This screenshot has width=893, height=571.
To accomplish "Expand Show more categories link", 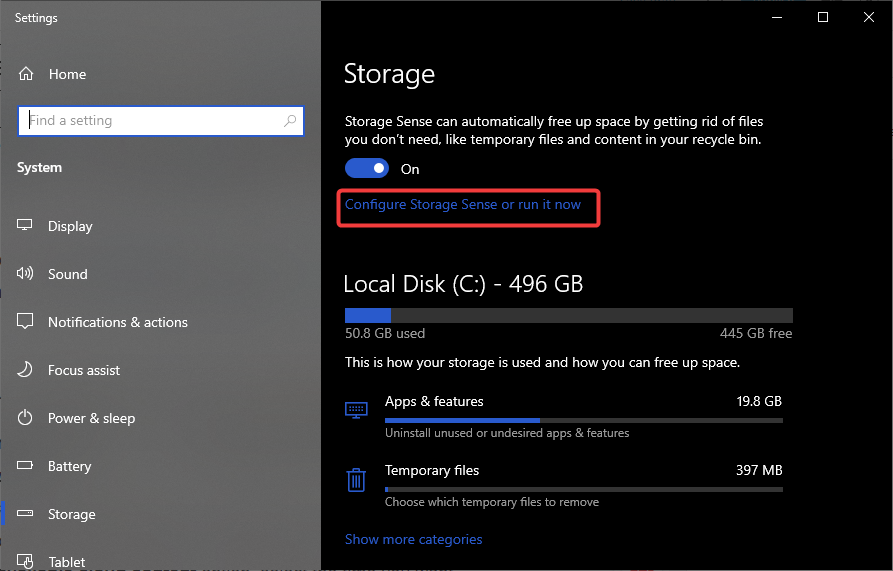I will tap(413, 539).
